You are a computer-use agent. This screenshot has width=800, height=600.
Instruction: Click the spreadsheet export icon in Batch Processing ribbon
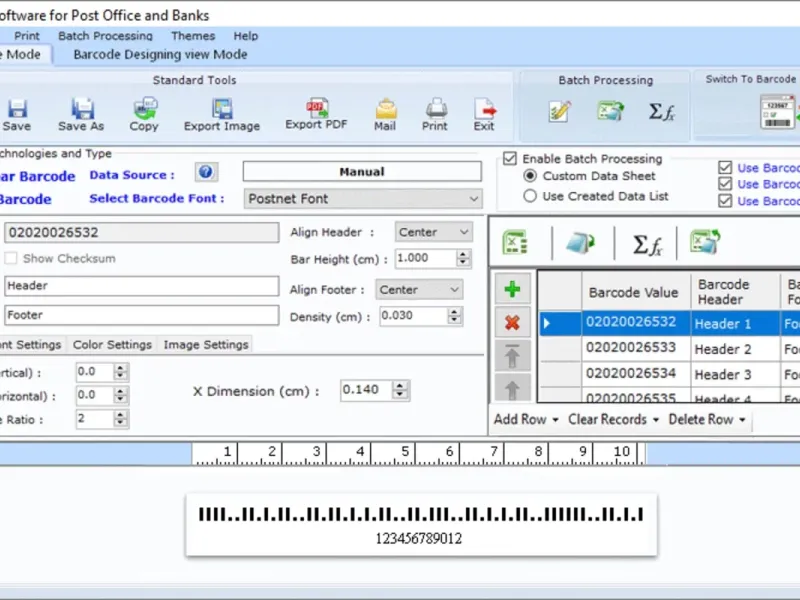click(x=610, y=111)
